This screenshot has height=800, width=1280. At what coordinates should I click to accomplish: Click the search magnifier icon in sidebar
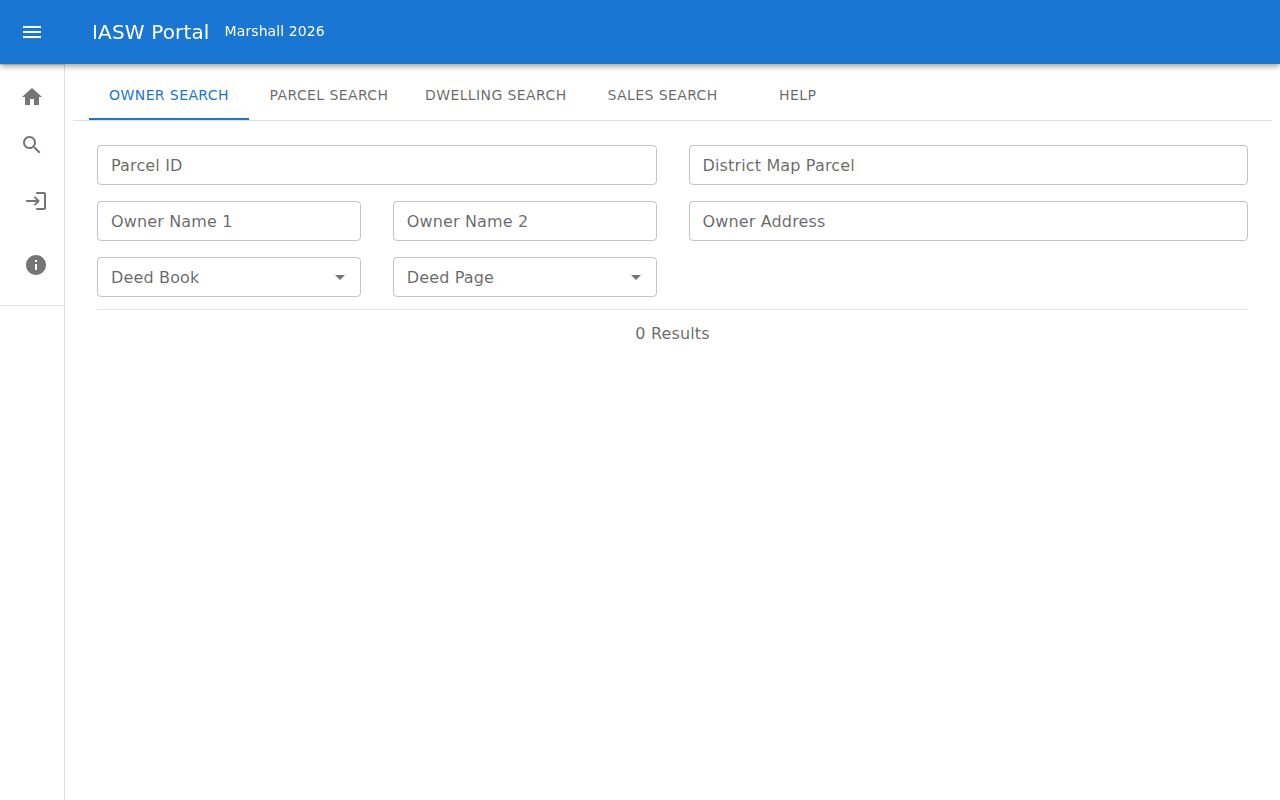[x=32, y=145]
